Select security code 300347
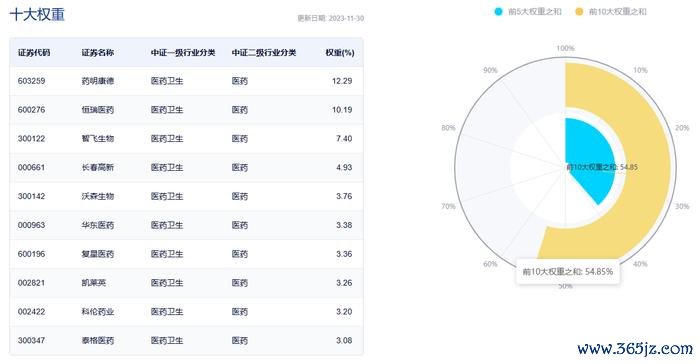 click(31, 340)
